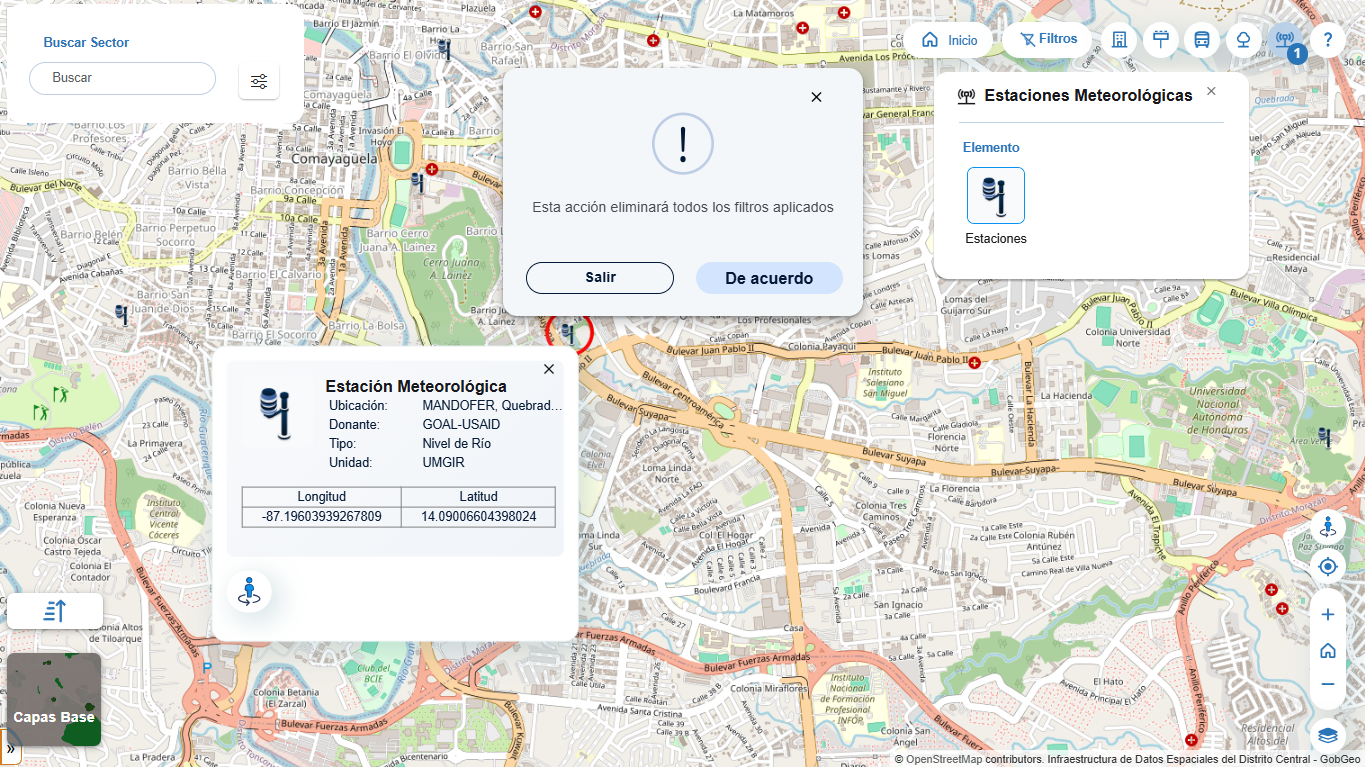
Task: Open street view from station popup
Action: (249, 592)
